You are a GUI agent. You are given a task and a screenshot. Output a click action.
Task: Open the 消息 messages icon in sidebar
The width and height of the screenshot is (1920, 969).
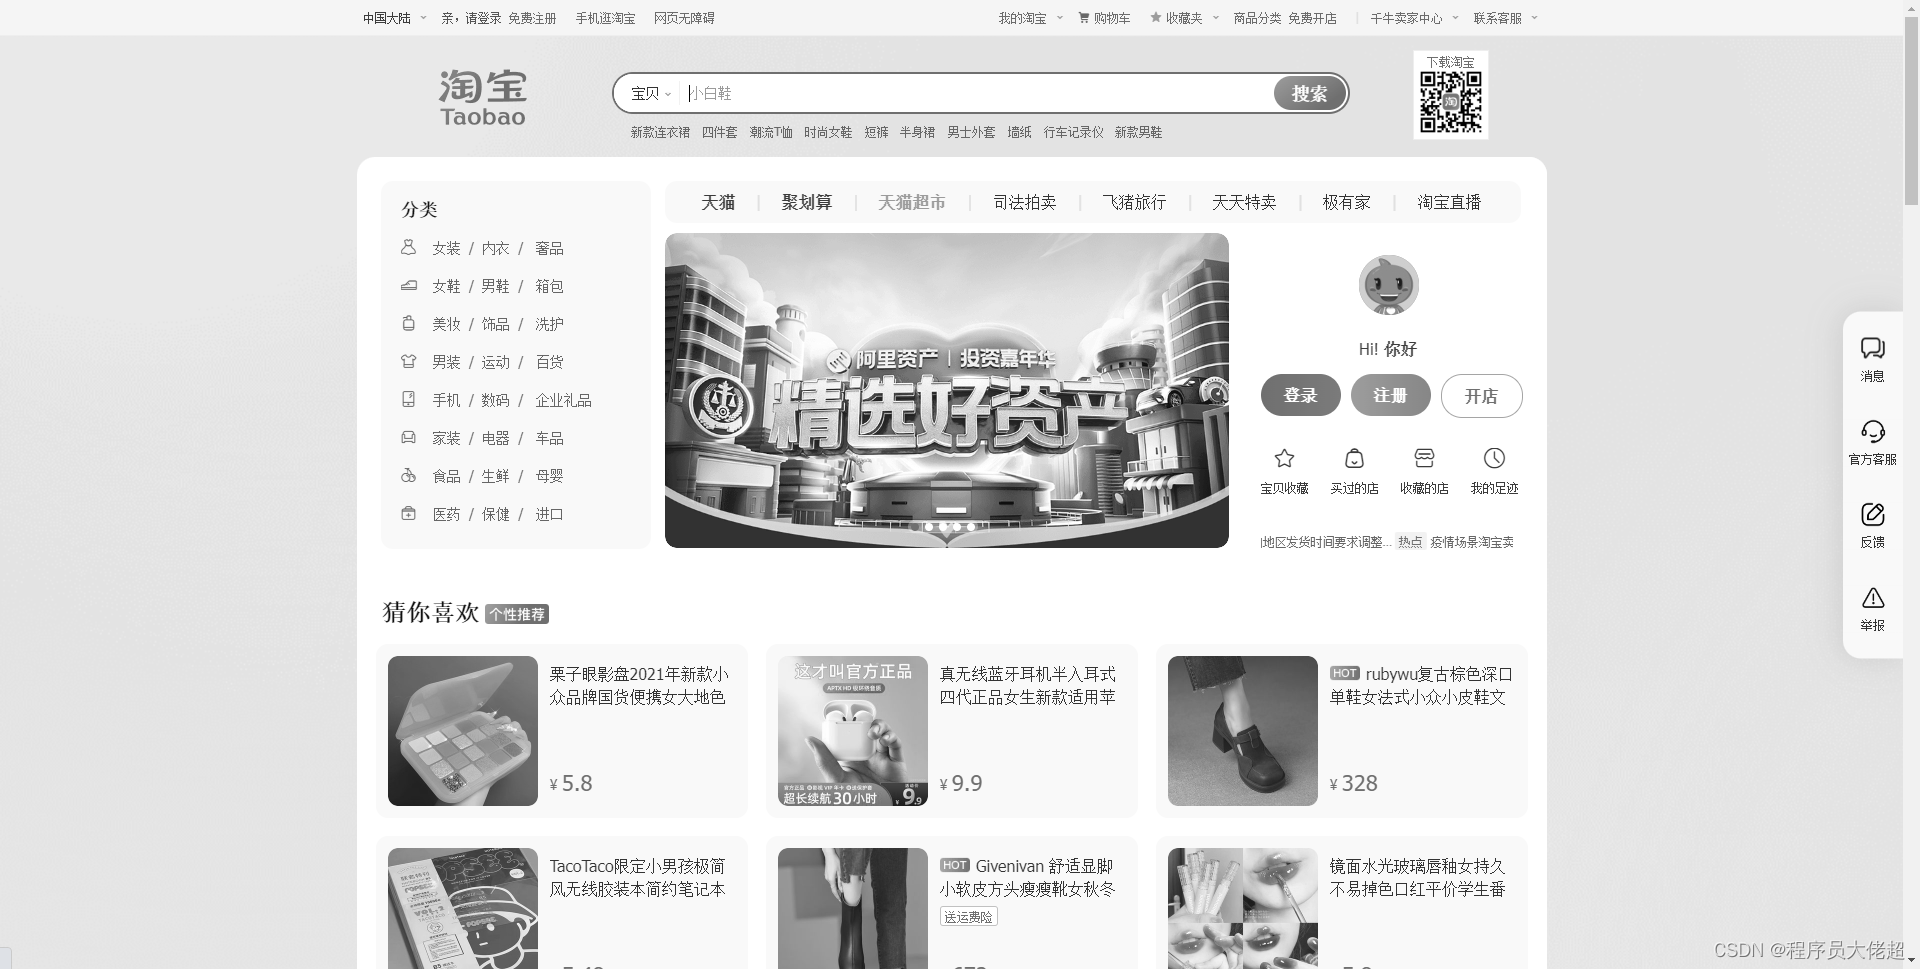point(1872,348)
